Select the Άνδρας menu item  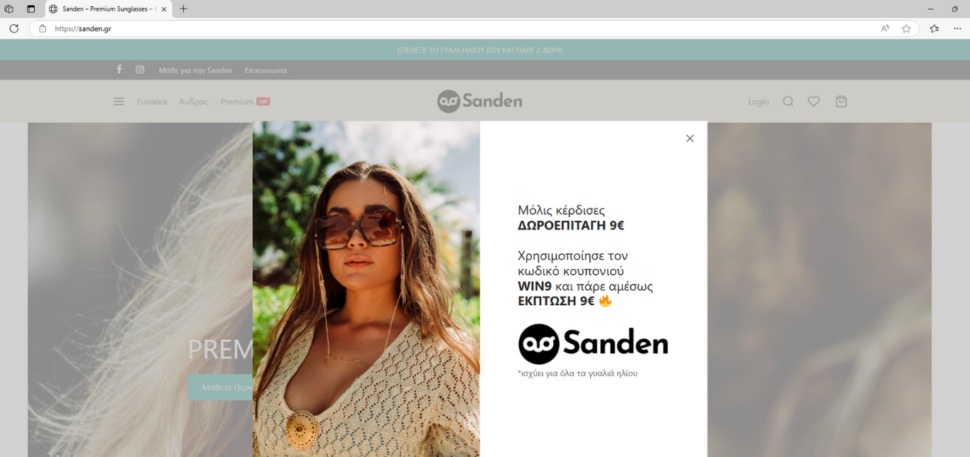click(194, 102)
